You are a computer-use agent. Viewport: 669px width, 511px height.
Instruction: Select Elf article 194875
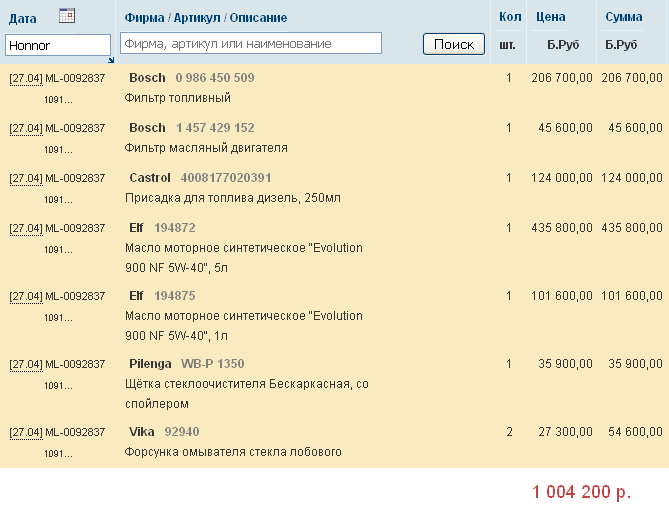tap(175, 296)
